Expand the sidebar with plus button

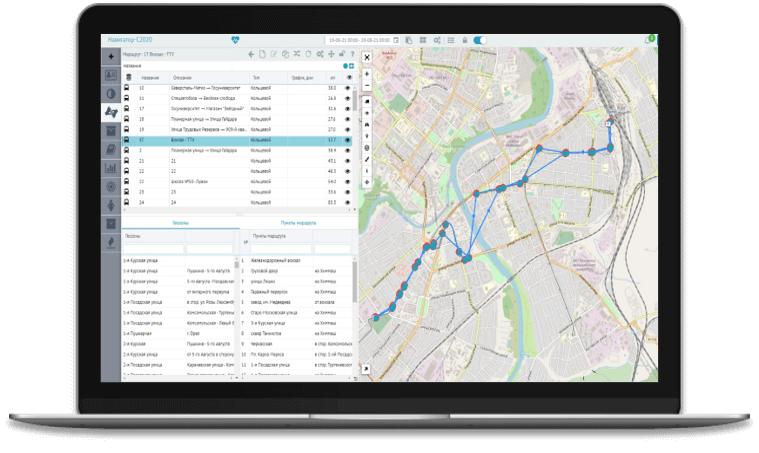click(110, 55)
